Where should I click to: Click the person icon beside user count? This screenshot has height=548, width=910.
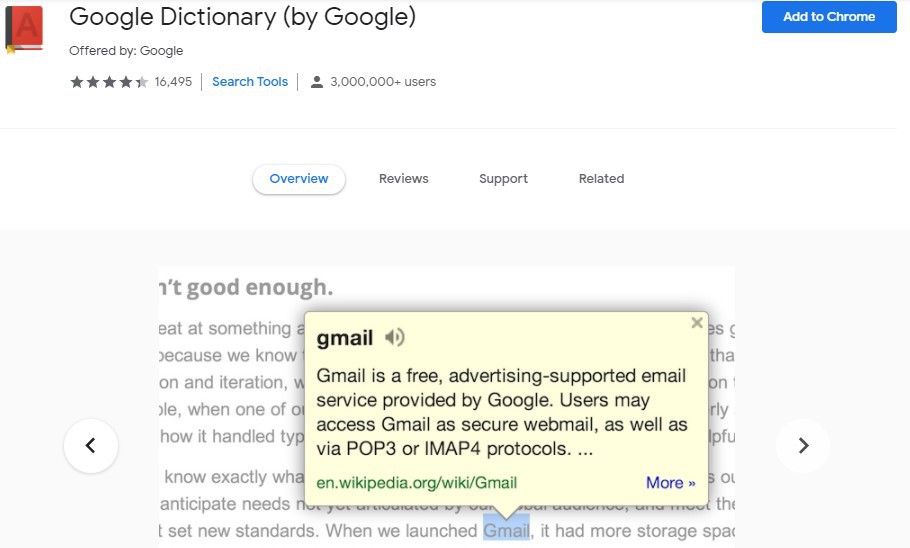317,82
